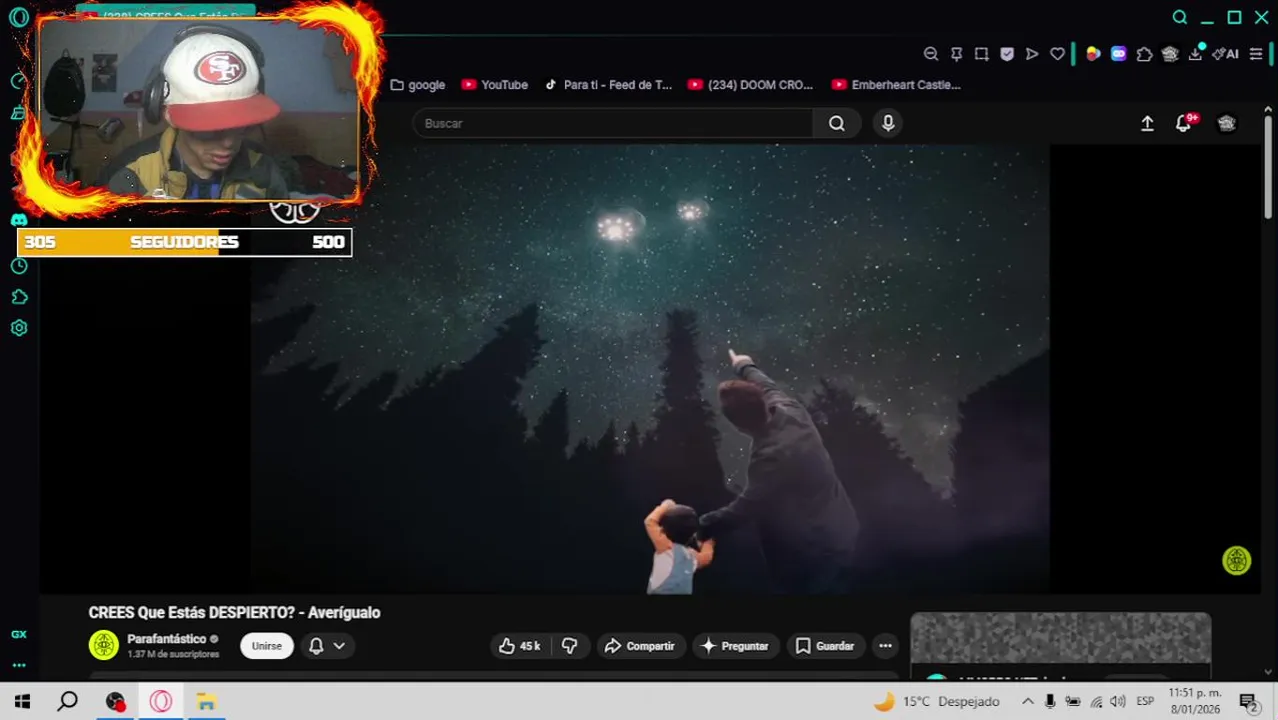The image size is (1278, 720).
Task: Open the DOOM CRO... bookmark
Action: tap(751, 85)
